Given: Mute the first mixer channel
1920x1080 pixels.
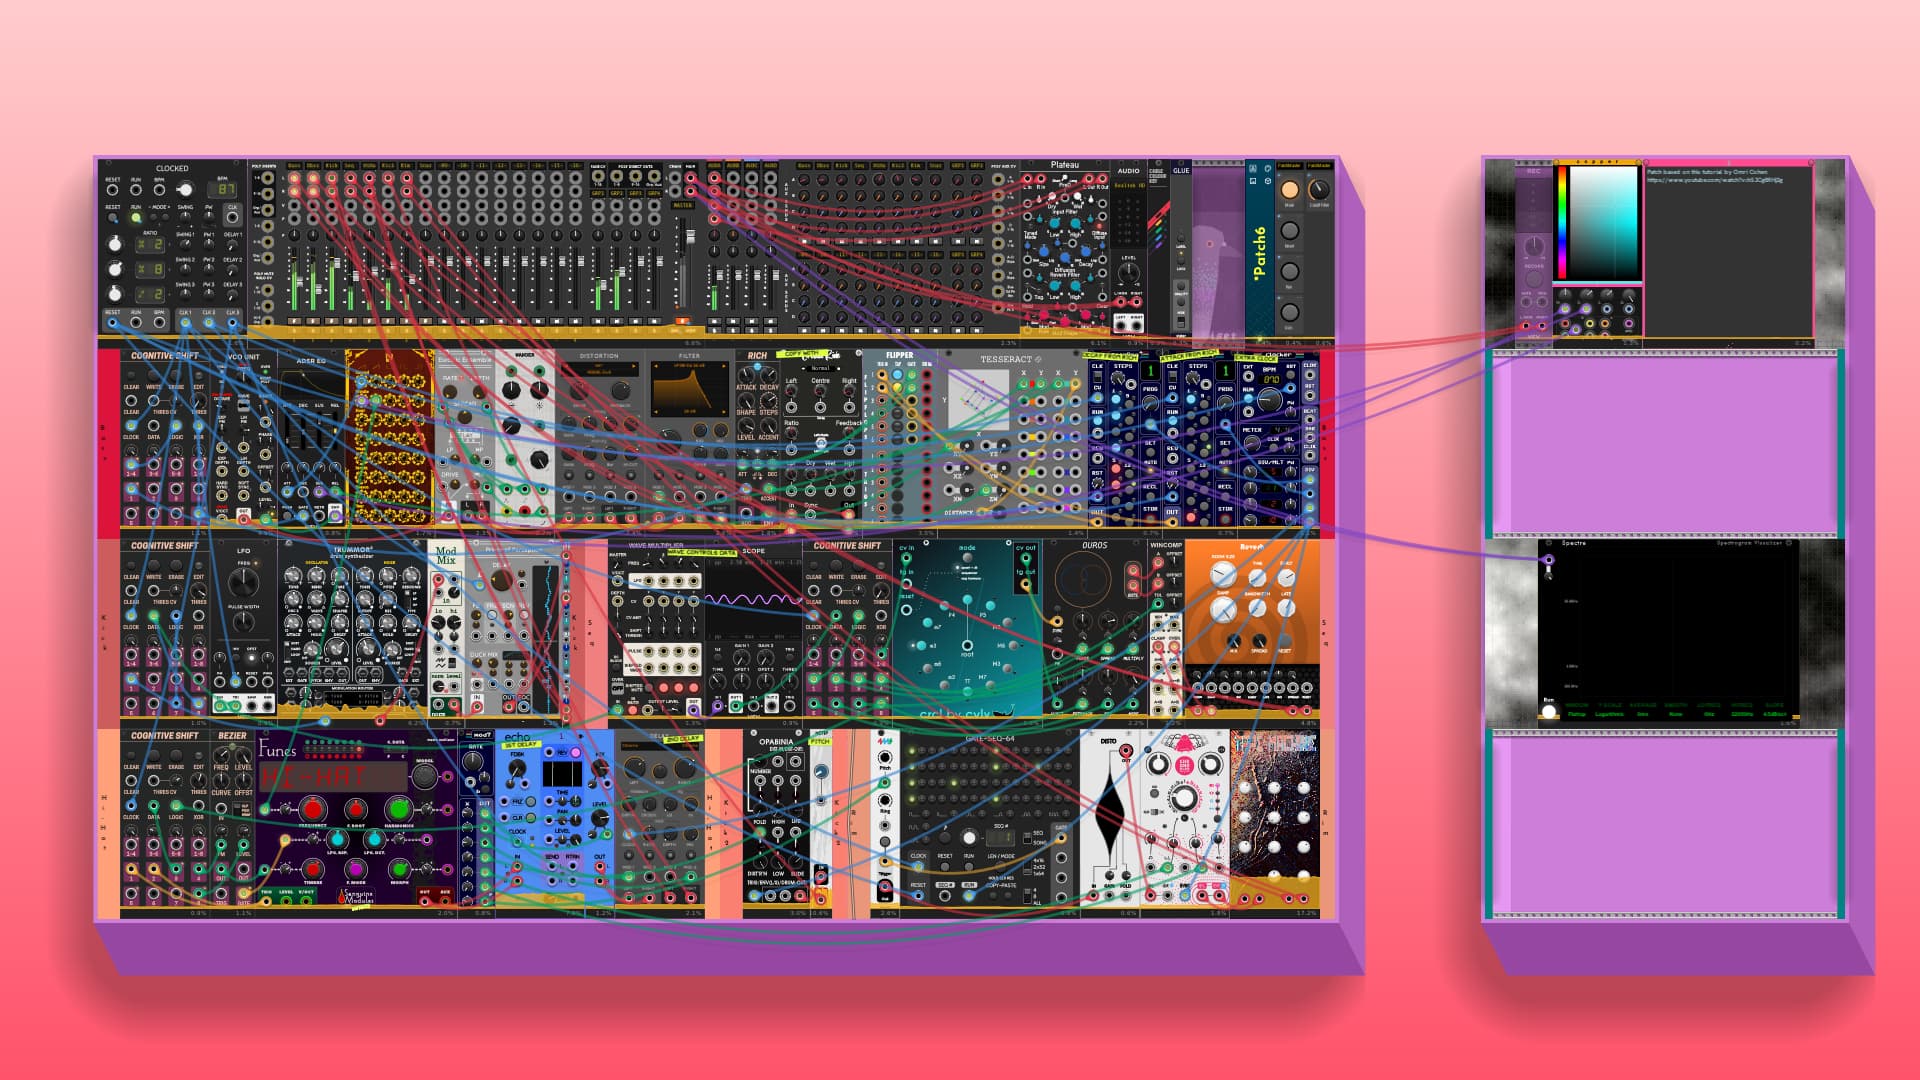Looking at the screenshot, I should point(295,320).
